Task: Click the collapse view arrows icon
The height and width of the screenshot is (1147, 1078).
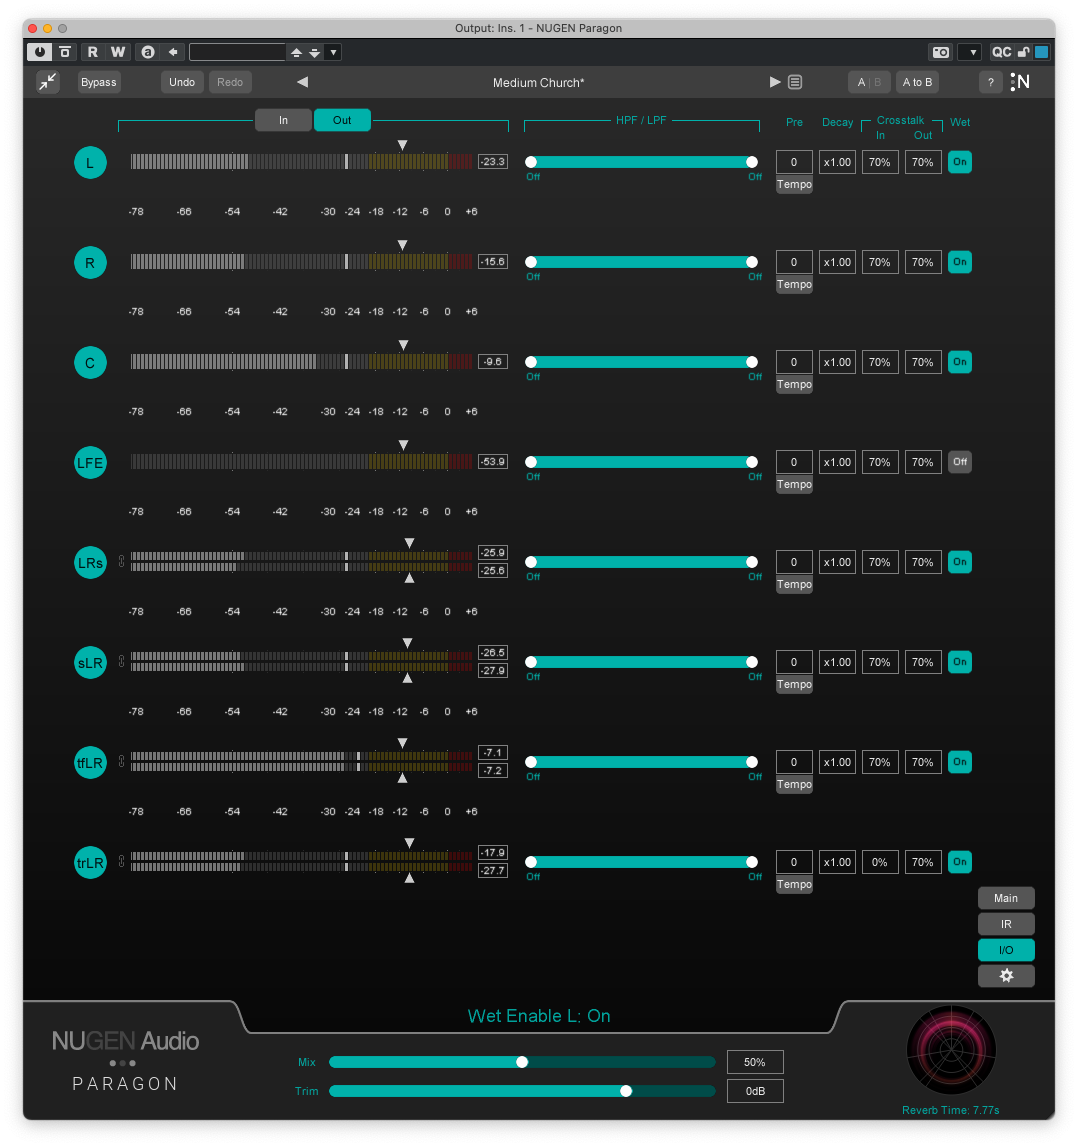Action: point(48,82)
